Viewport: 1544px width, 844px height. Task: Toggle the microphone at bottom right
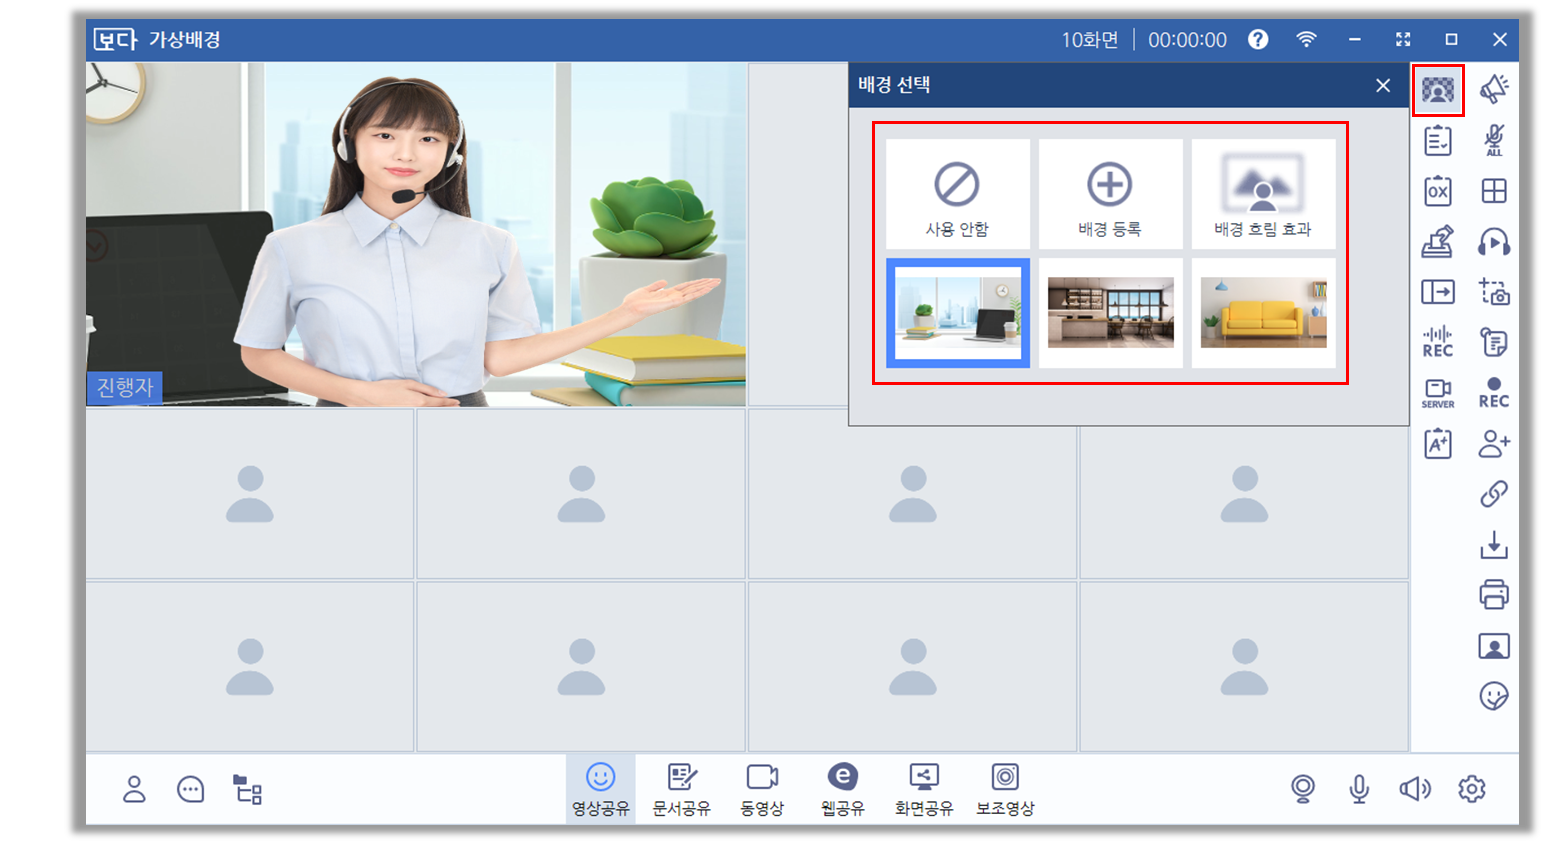[1359, 789]
